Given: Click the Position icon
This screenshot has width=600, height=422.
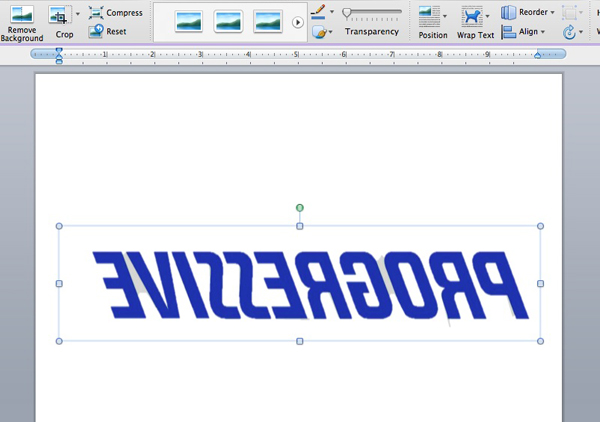Looking at the screenshot, I should pos(429,16).
